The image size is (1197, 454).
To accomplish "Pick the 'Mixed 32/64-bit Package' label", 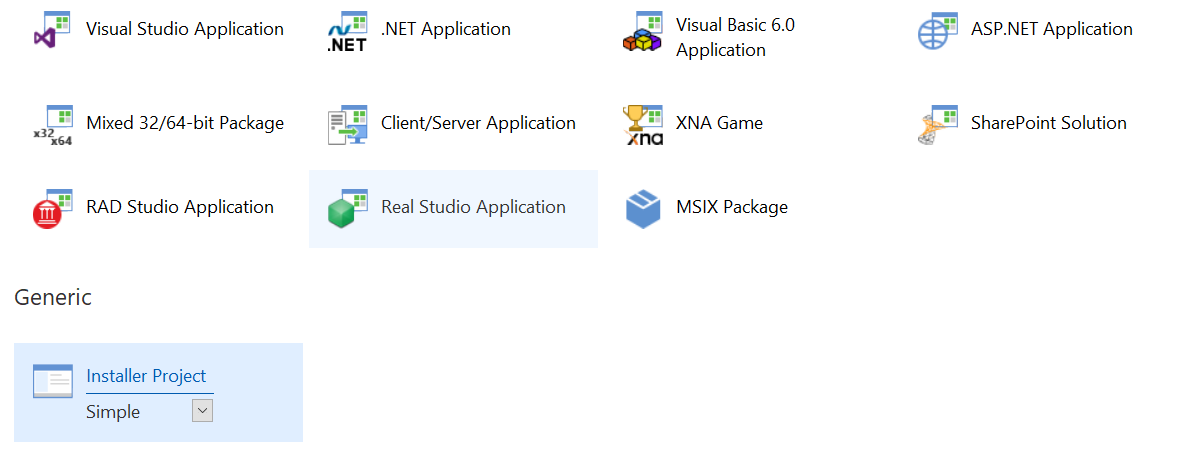I will [x=185, y=123].
